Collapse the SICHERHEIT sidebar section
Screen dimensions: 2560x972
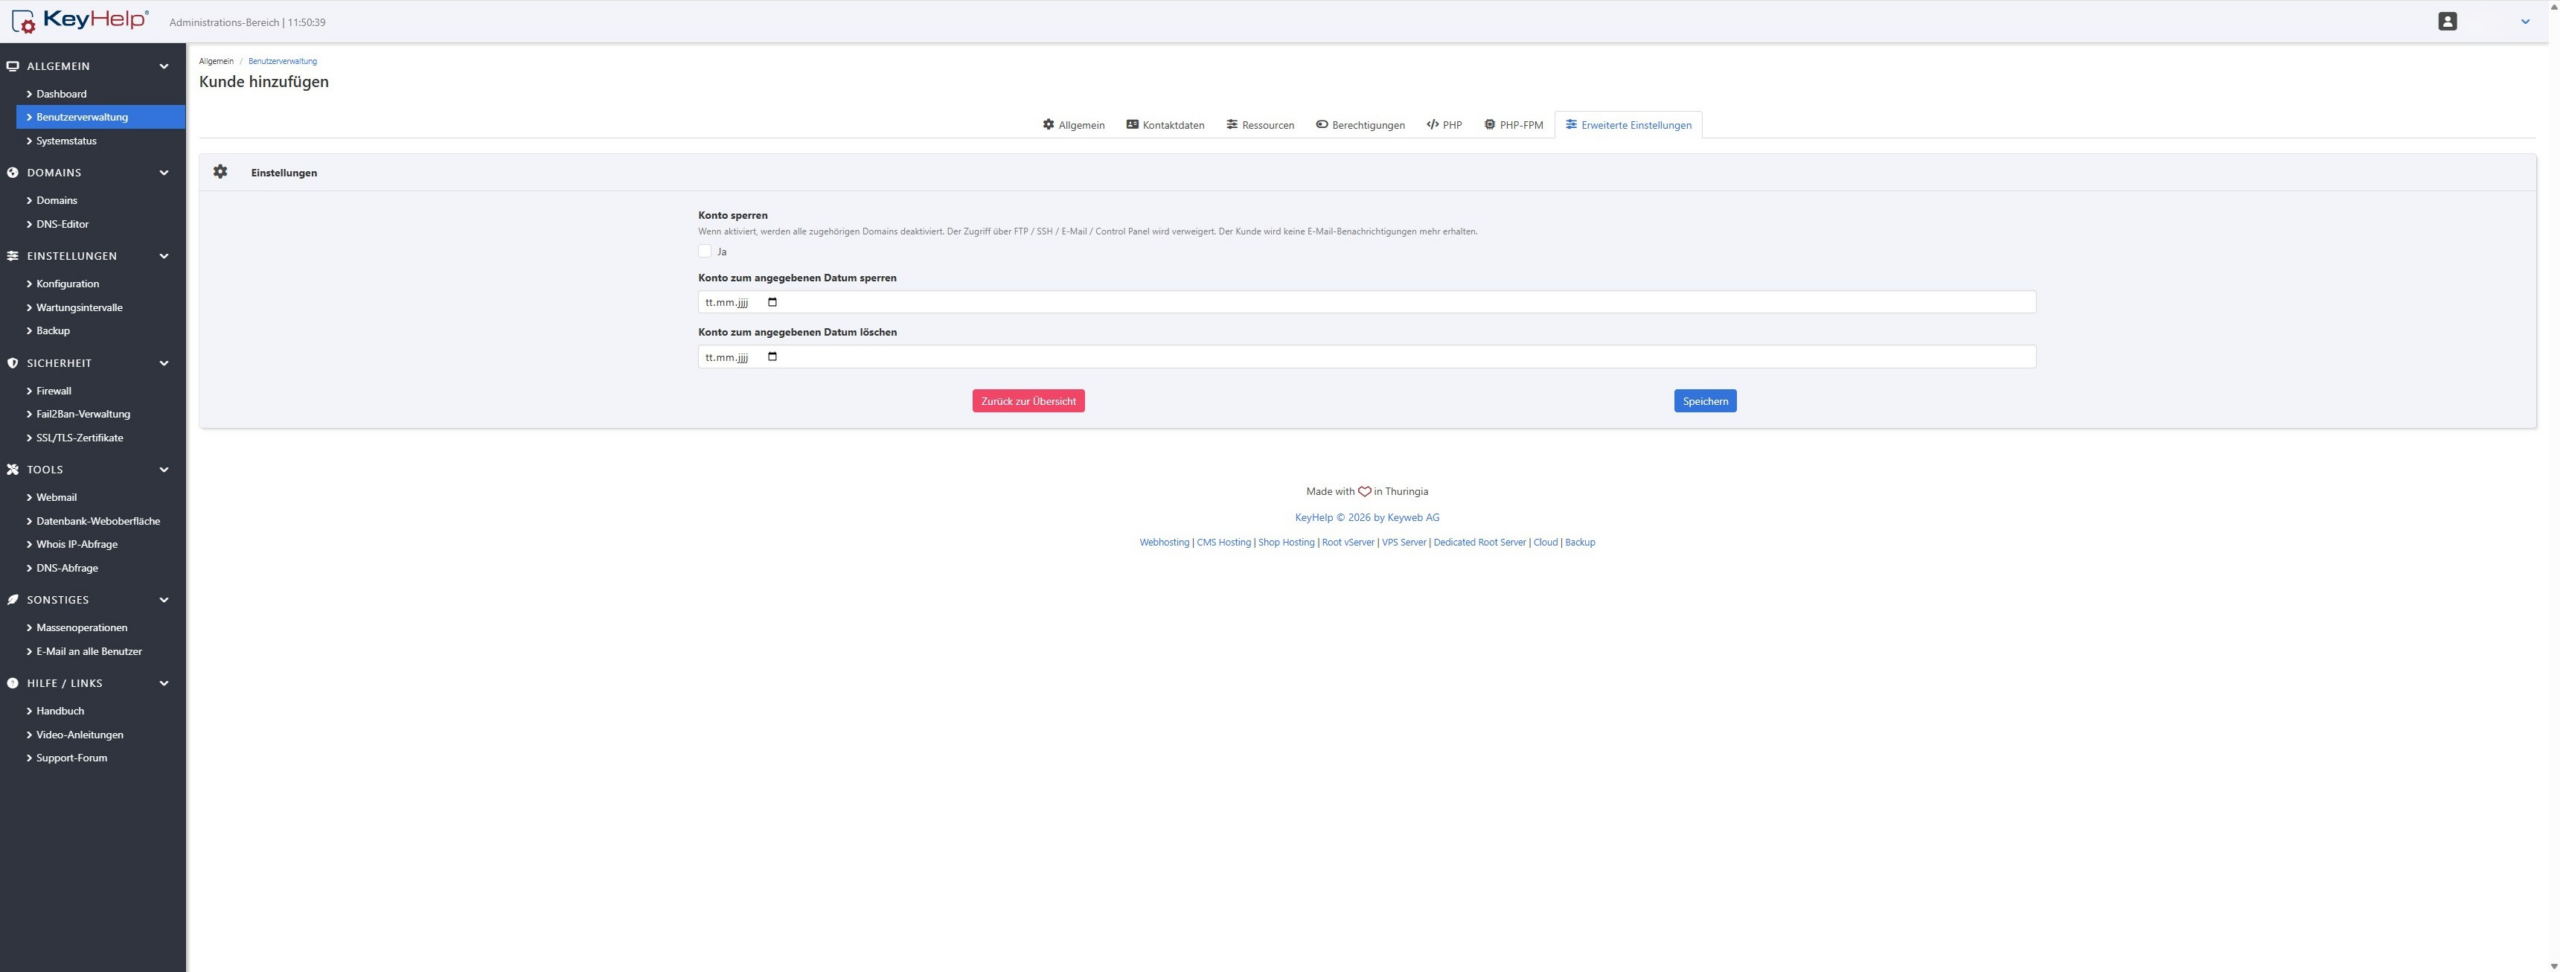click(164, 363)
